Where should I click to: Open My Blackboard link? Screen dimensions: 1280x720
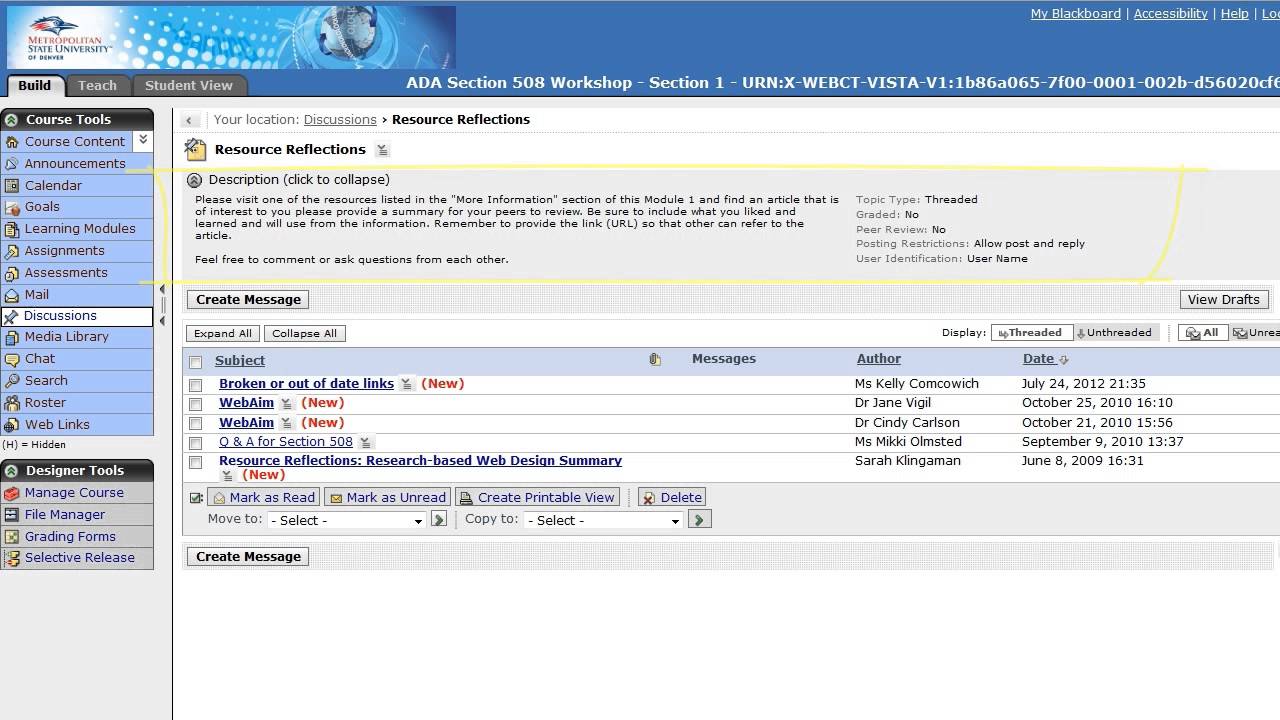click(x=1076, y=13)
